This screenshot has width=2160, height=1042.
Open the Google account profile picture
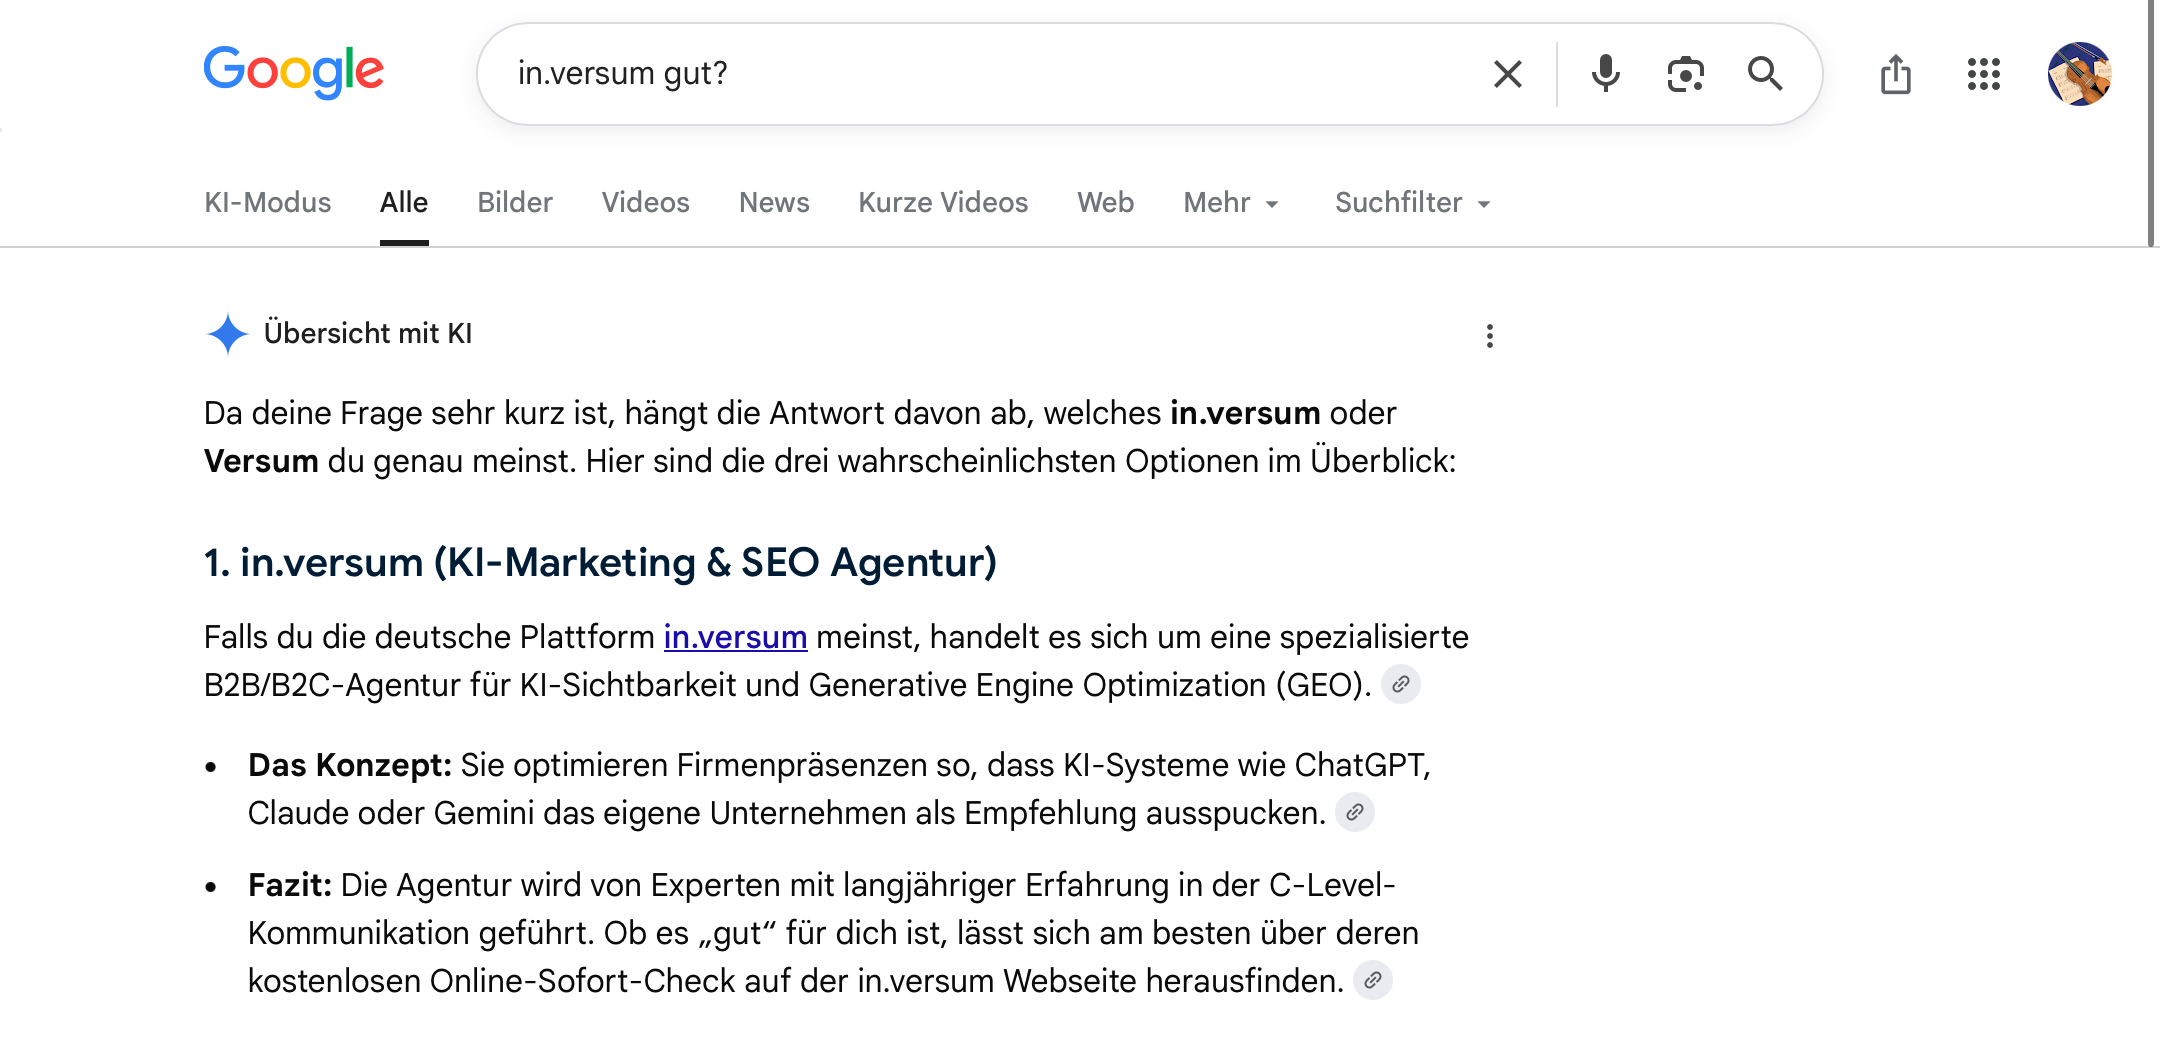pos(2079,74)
